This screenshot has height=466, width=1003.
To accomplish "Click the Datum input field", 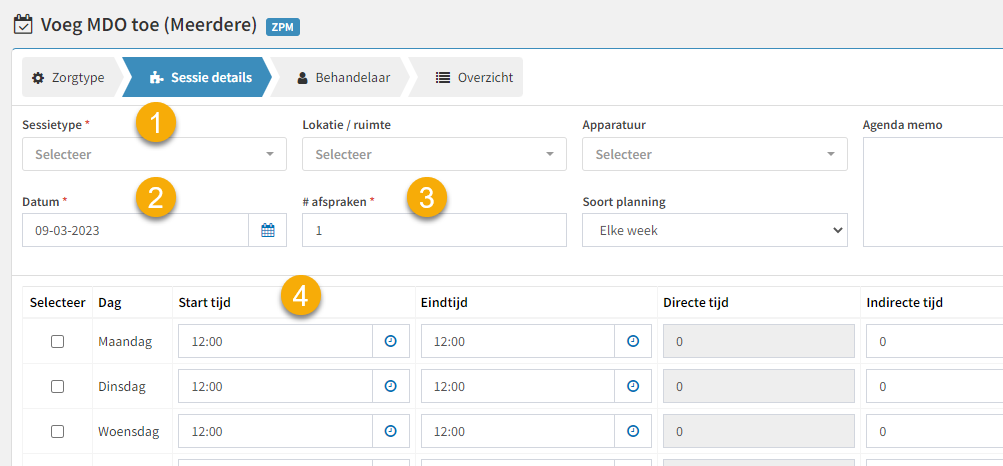I will 136,230.
